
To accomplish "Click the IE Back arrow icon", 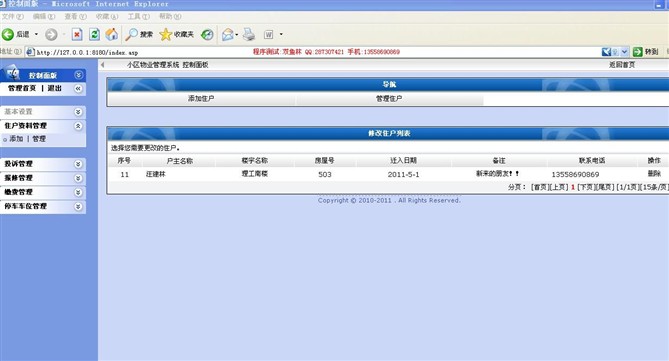I will coord(8,35).
